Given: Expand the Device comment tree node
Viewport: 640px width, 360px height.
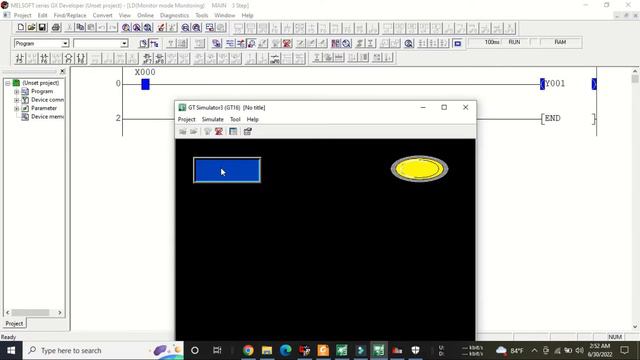Looking at the screenshot, I should pyautogui.click(x=17, y=100).
